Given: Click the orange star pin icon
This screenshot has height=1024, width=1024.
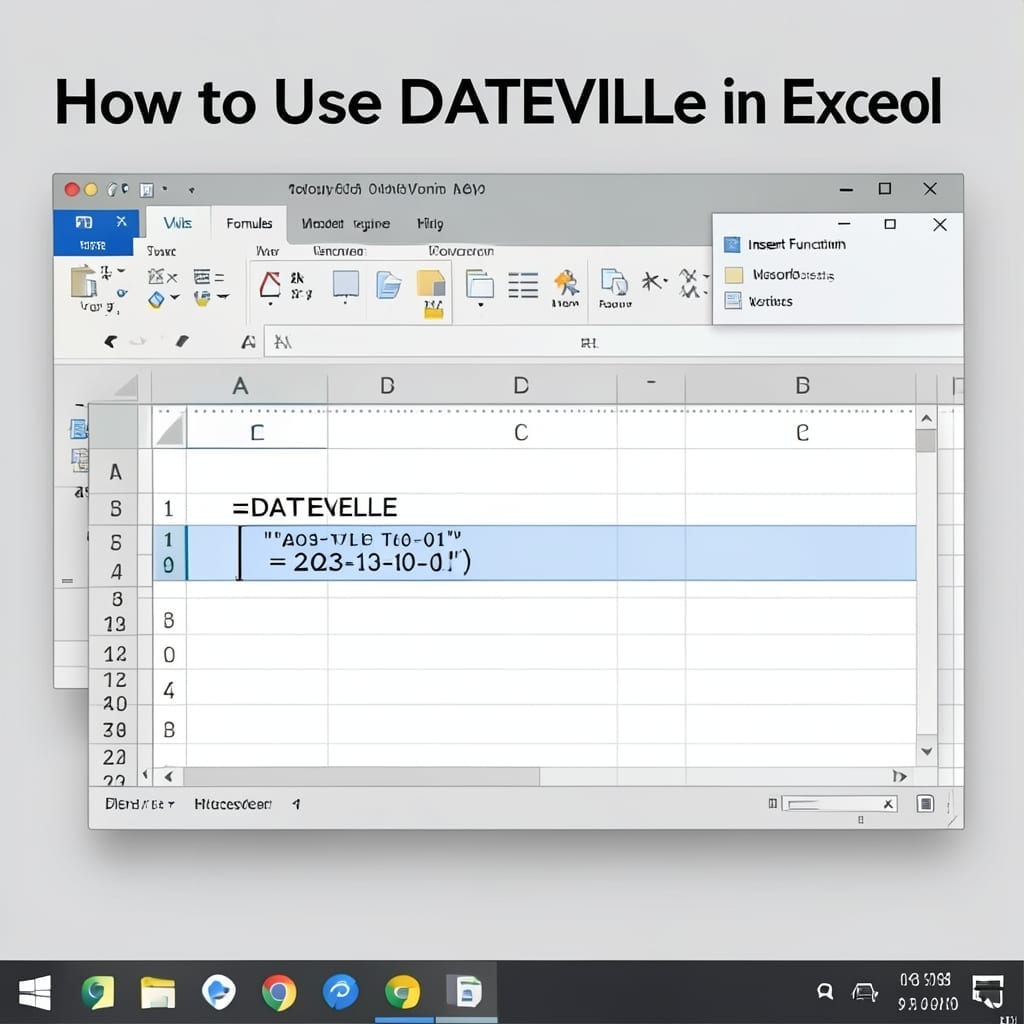Looking at the screenshot, I should click(x=566, y=283).
